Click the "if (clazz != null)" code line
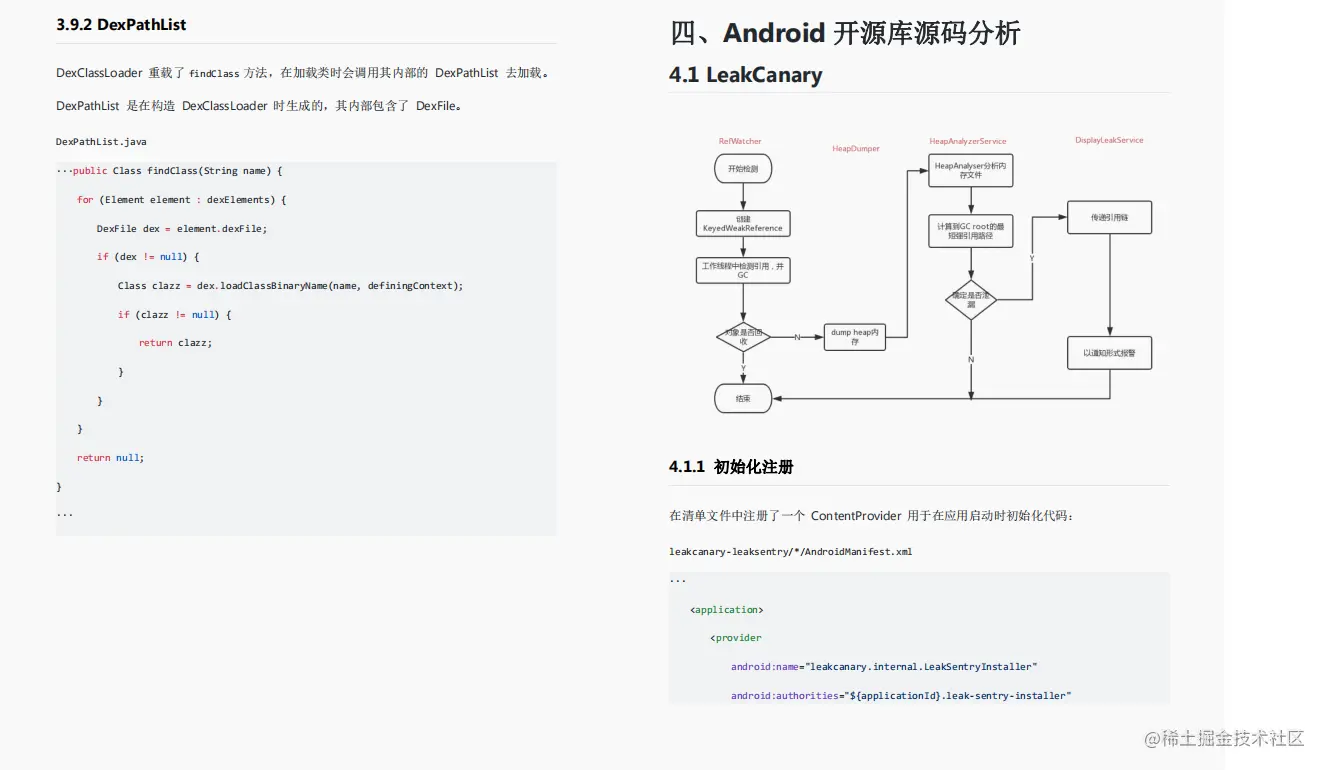Image resolution: width=1326 pixels, height=770 pixels. [174, 315]
